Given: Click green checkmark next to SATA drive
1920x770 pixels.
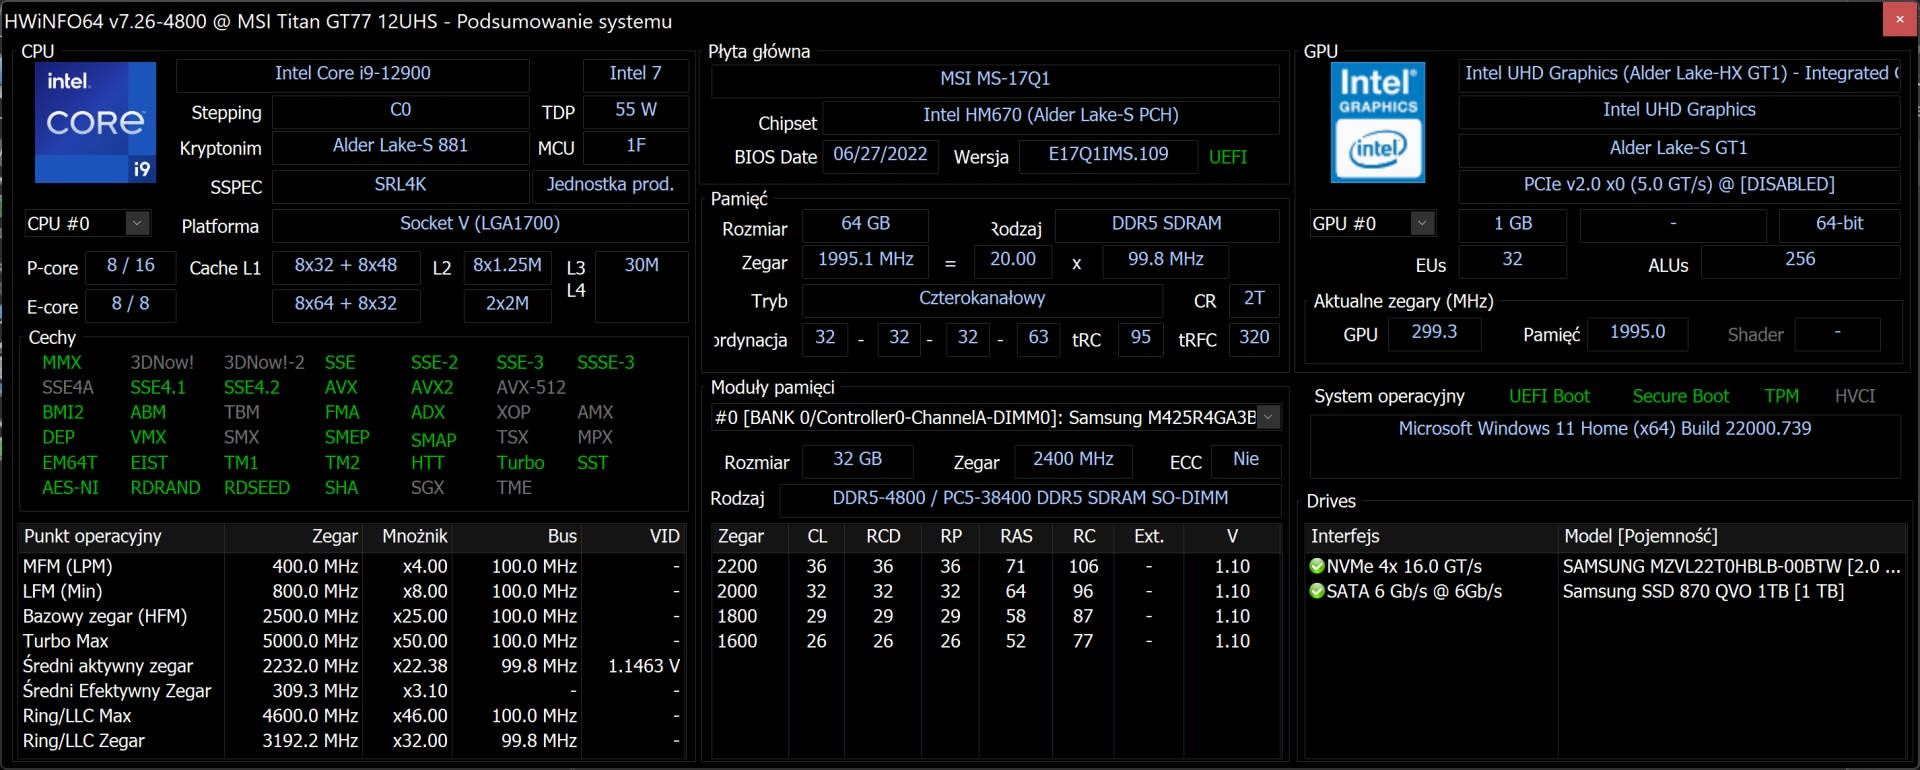Looking at the screenshot, I should tap(1317, 591).
